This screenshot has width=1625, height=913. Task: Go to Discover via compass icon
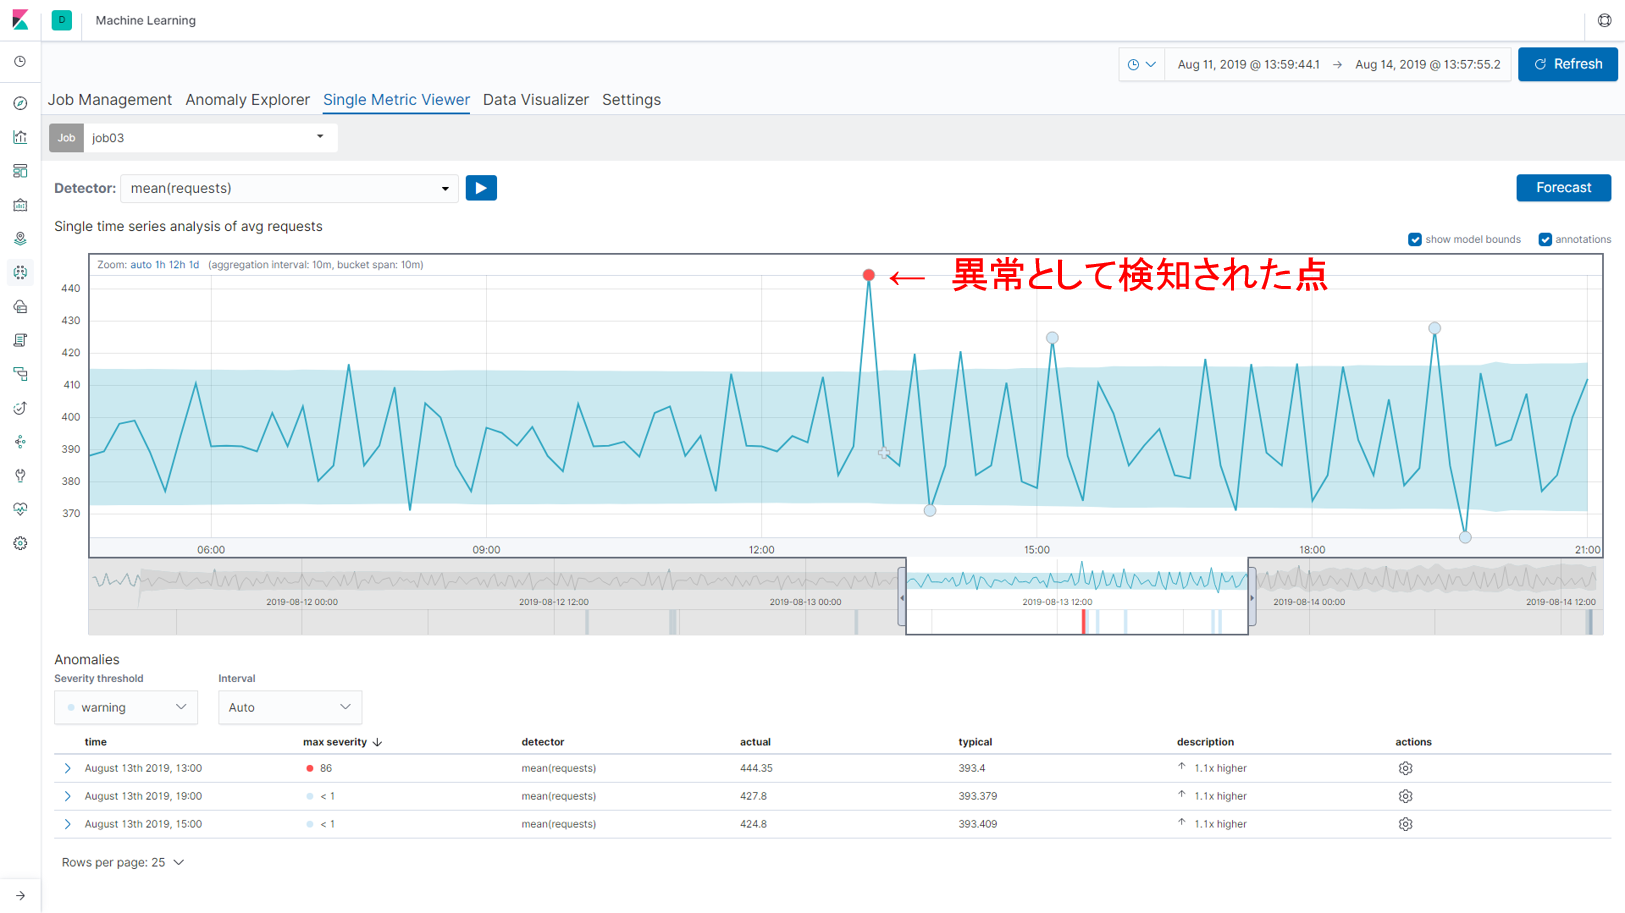click(x=20, y=103)
